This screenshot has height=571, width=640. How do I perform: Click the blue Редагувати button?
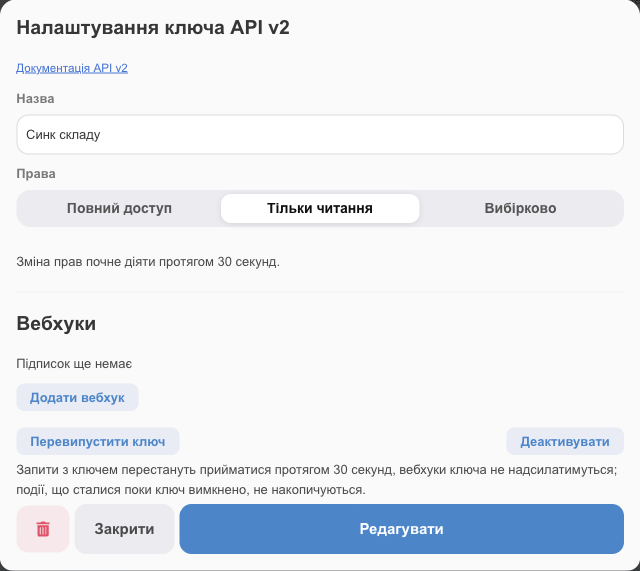pyautogui.click(x=402, y=529)
